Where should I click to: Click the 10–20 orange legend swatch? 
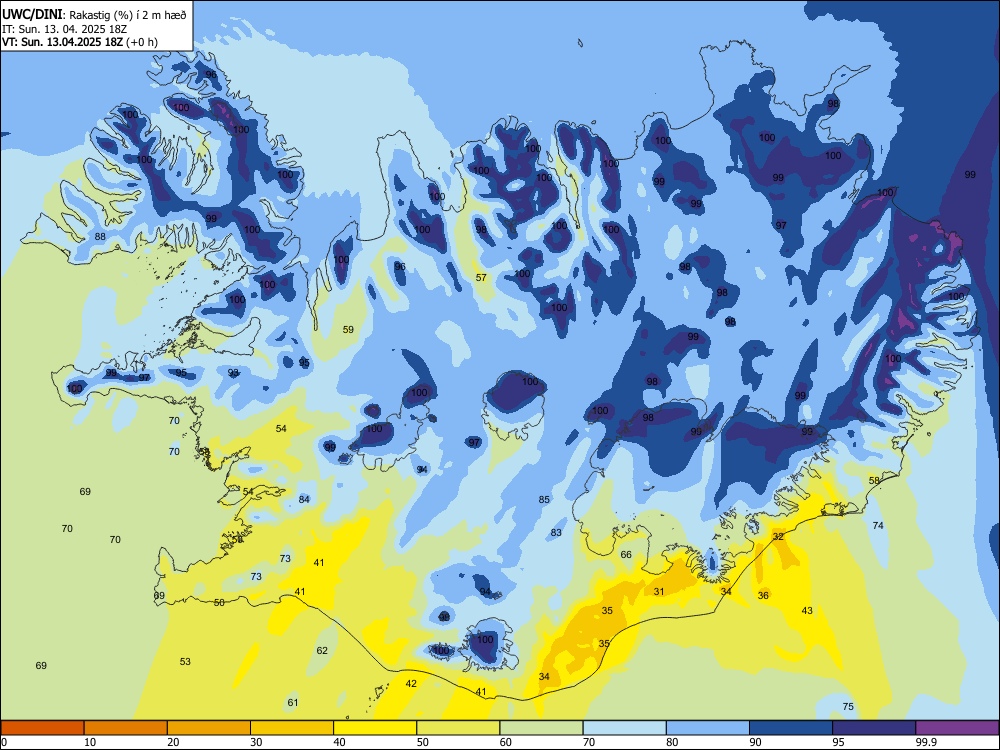tap(126, 728)
